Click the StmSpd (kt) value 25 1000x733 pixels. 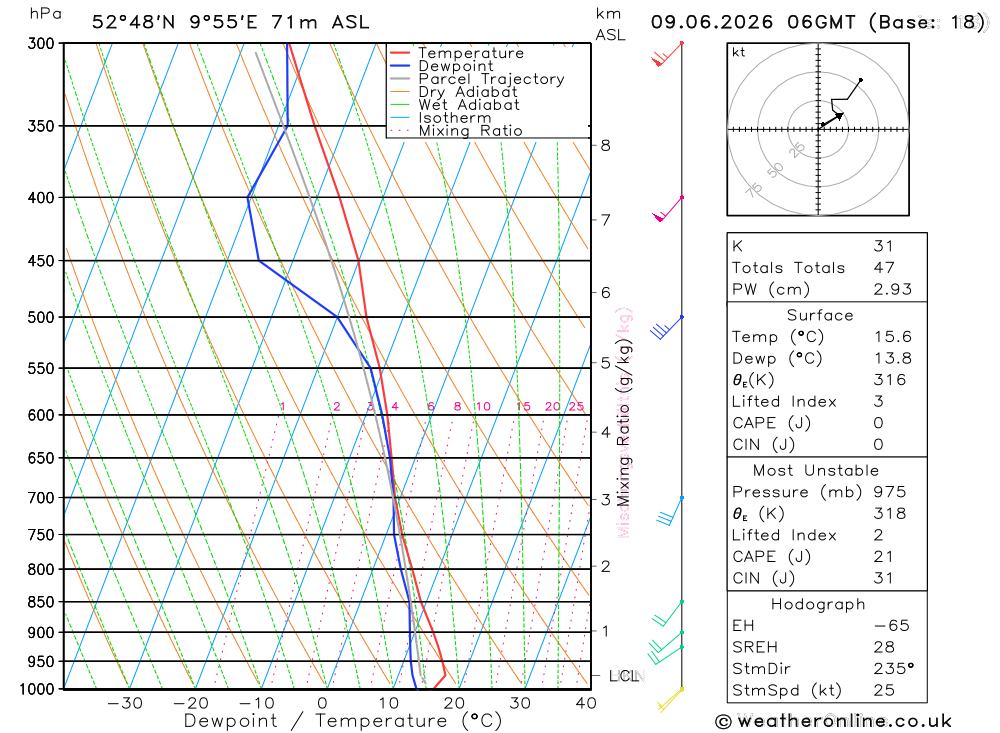click(x=884, y=691)
